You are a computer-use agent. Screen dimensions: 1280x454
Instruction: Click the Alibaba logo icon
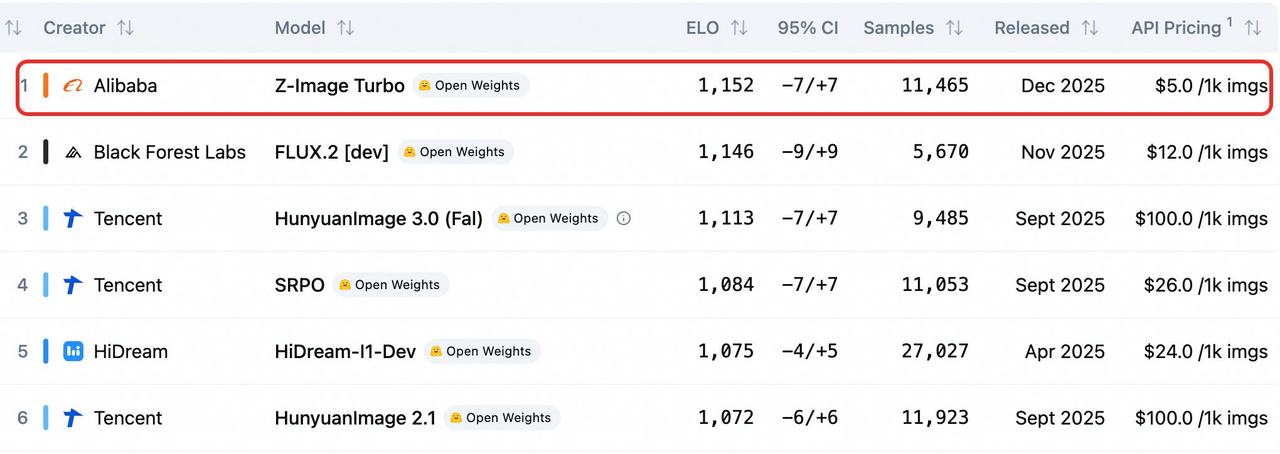coord(73,86)
